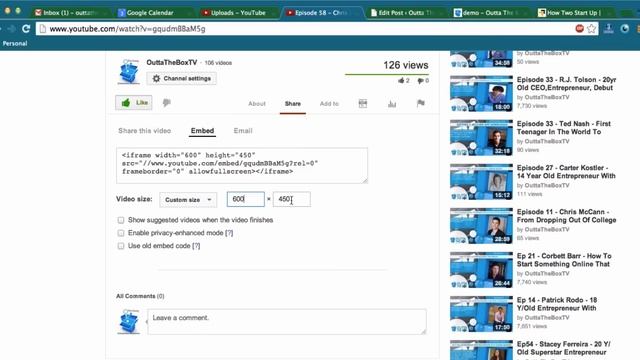Click the round extension icon beside downloads
Viewport: 640px width, 360px height.
(624, 29)
